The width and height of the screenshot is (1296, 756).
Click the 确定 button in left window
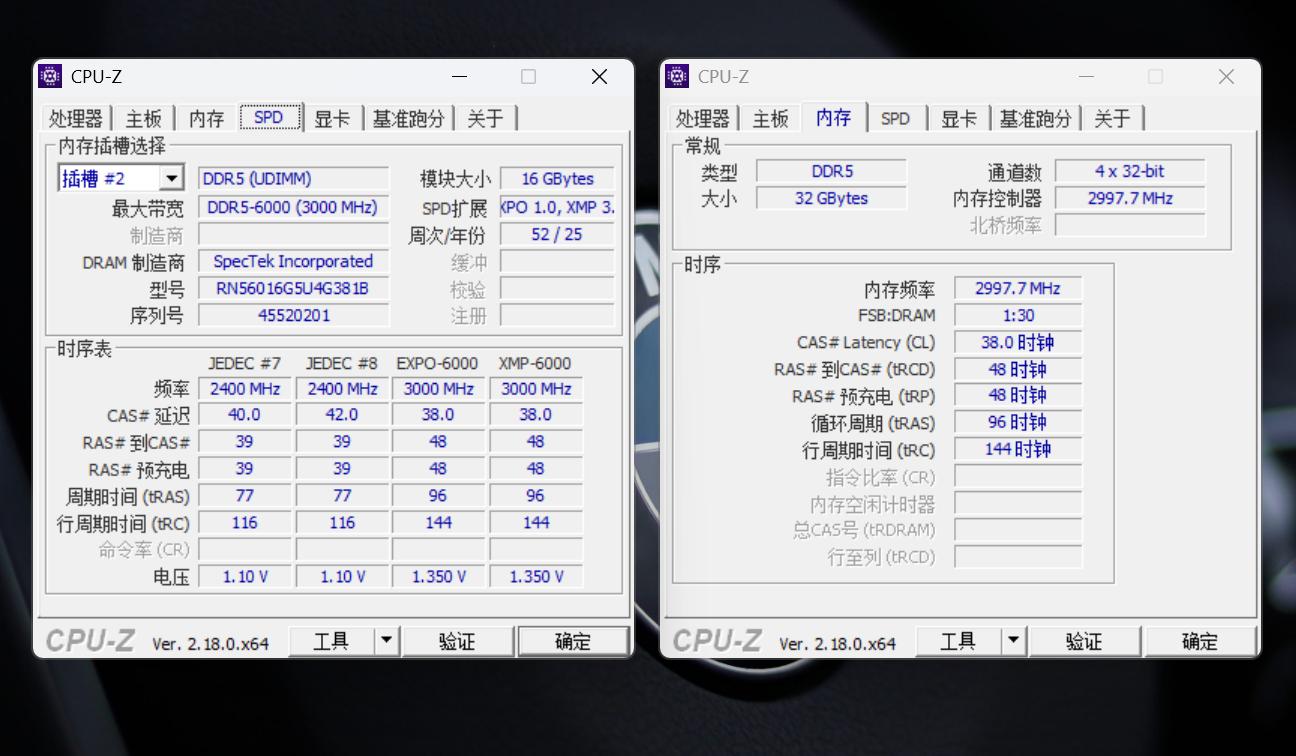(573, 641)
